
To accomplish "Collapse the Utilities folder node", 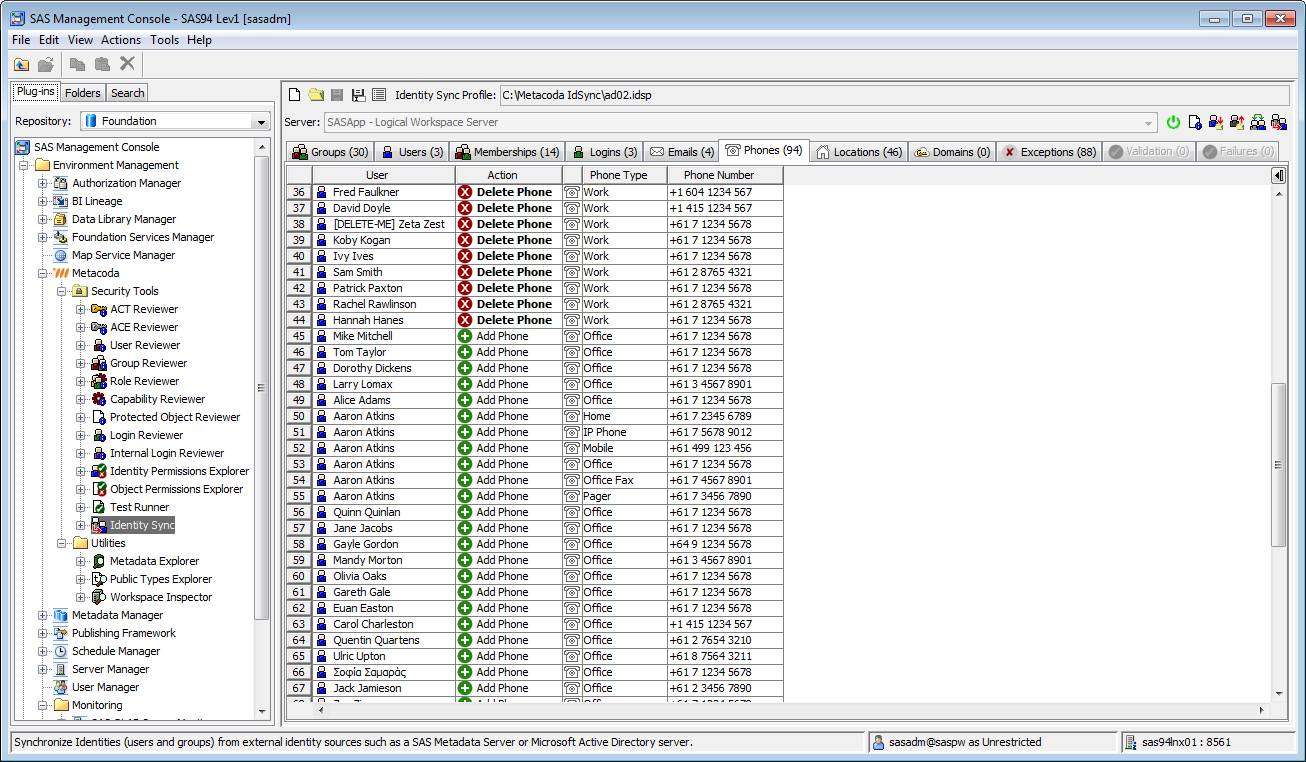I will 61,543.
